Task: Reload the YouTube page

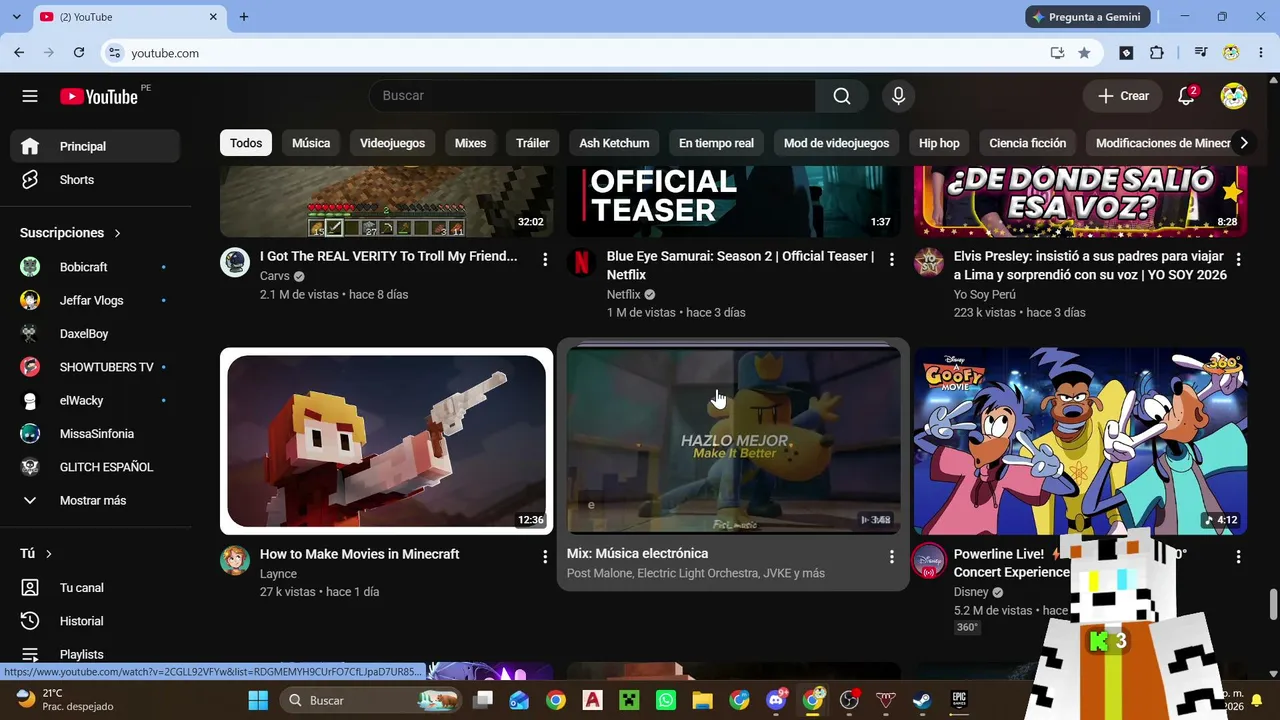Action: (79, 53)
